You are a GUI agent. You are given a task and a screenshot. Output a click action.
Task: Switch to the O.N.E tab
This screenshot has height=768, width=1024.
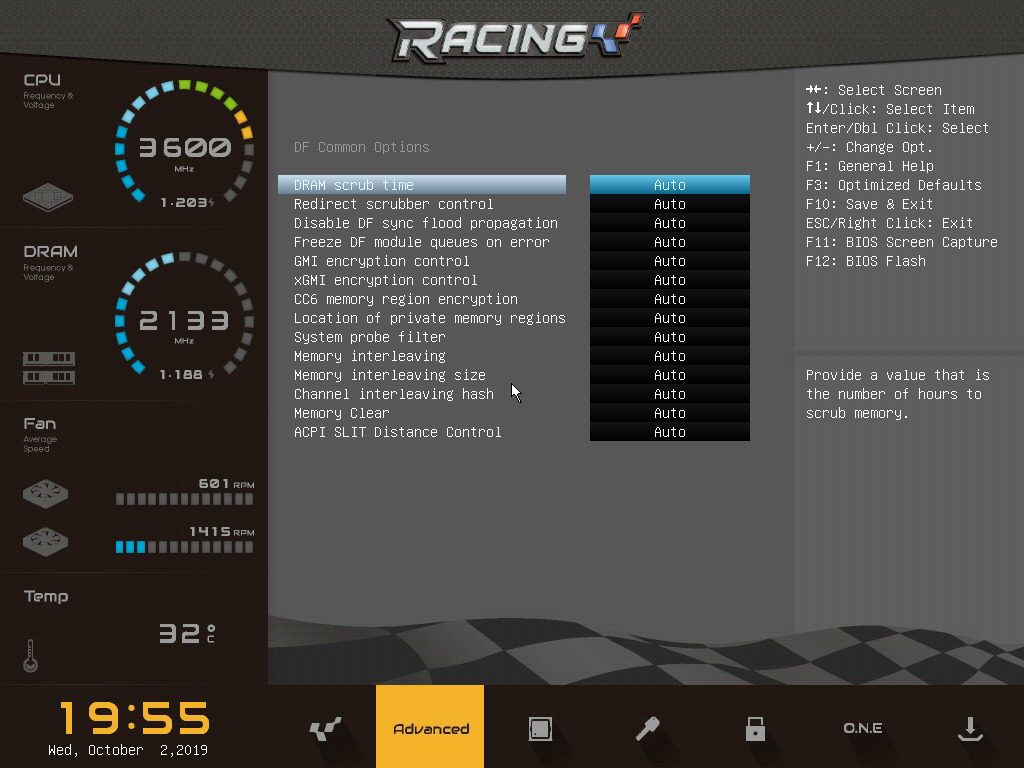click(863, 728)
